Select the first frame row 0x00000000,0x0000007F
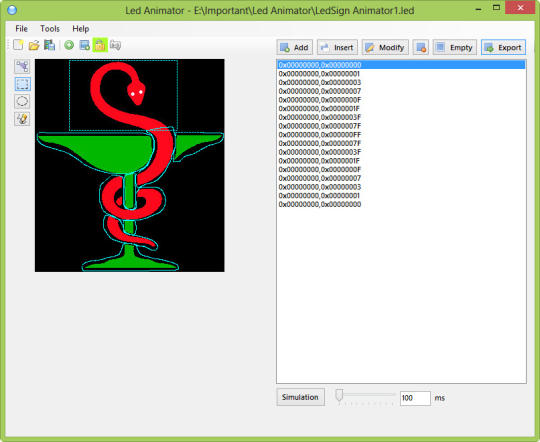 point(401,126)
